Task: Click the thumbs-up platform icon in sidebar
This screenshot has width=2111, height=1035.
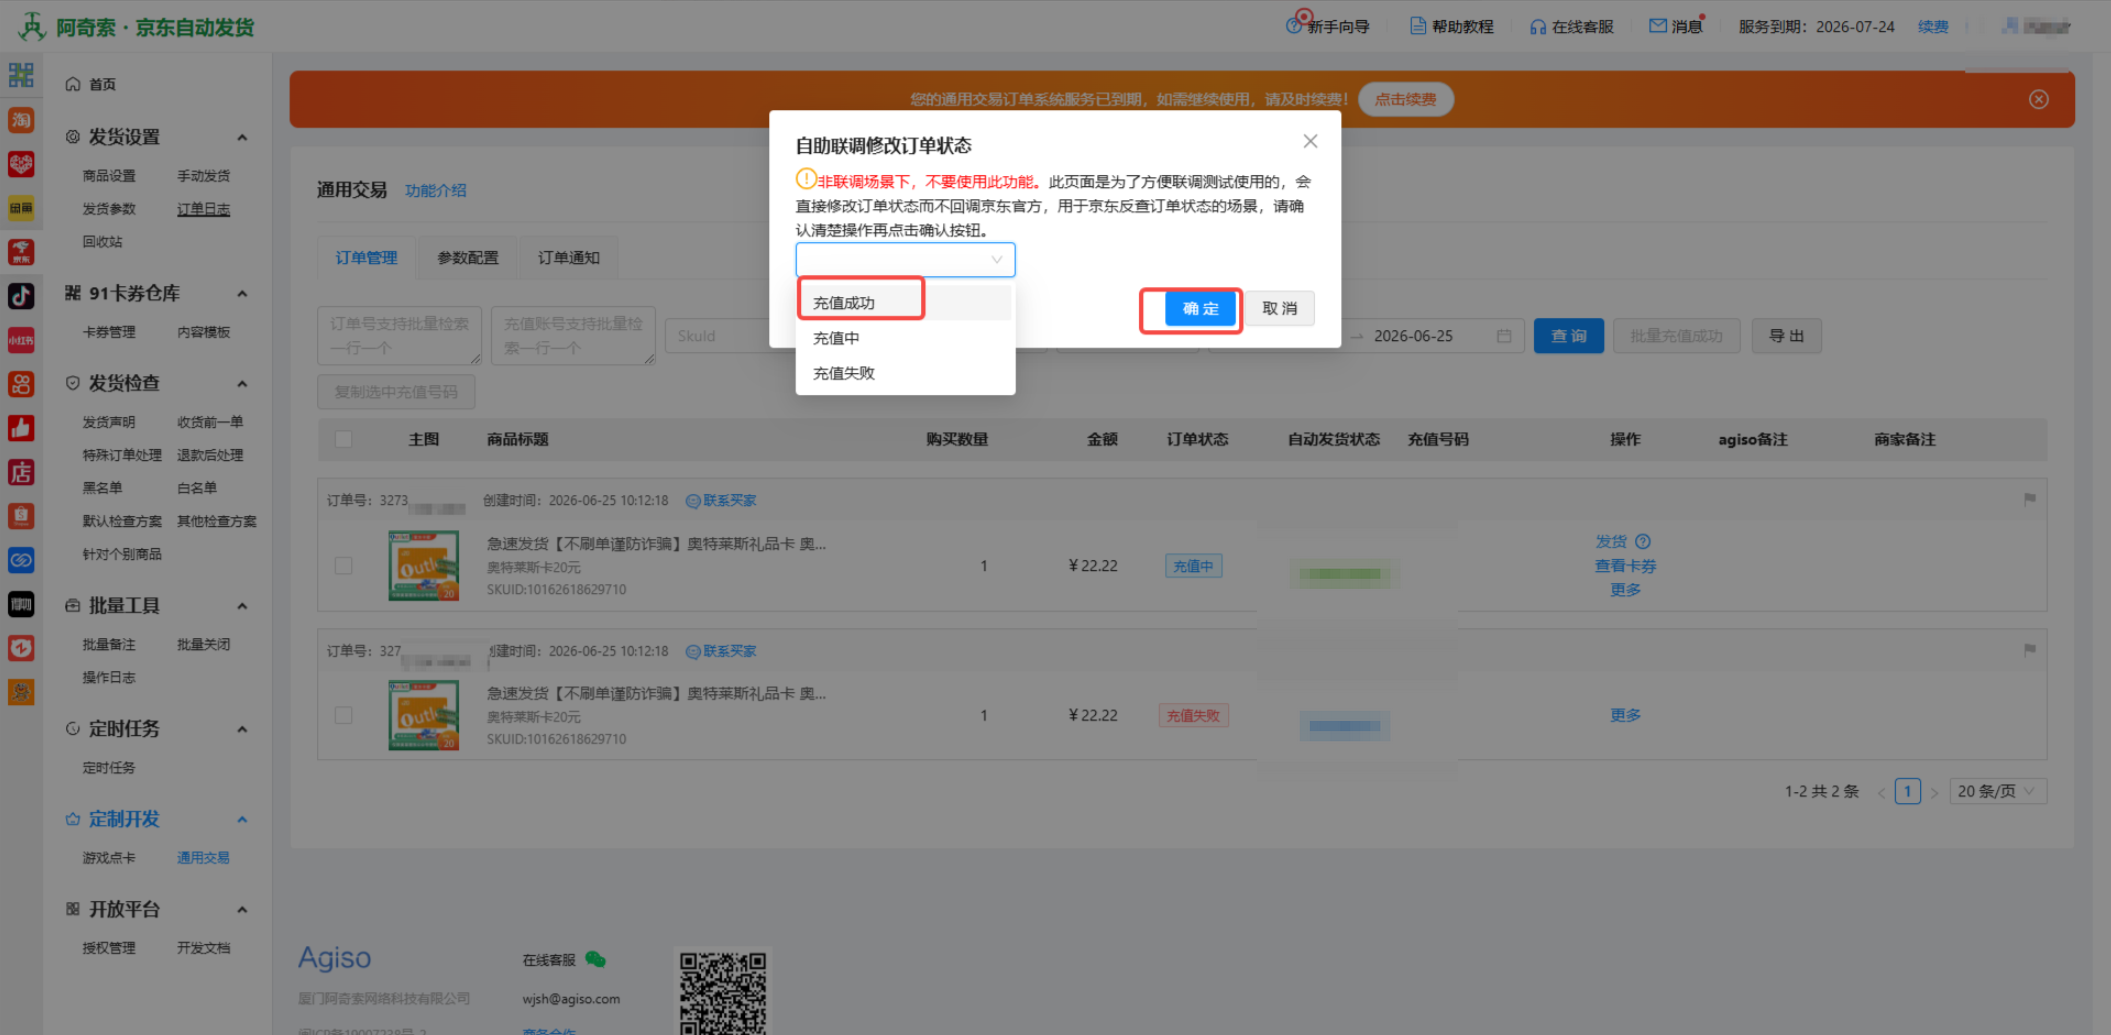Action: click(x=21, y=428)
